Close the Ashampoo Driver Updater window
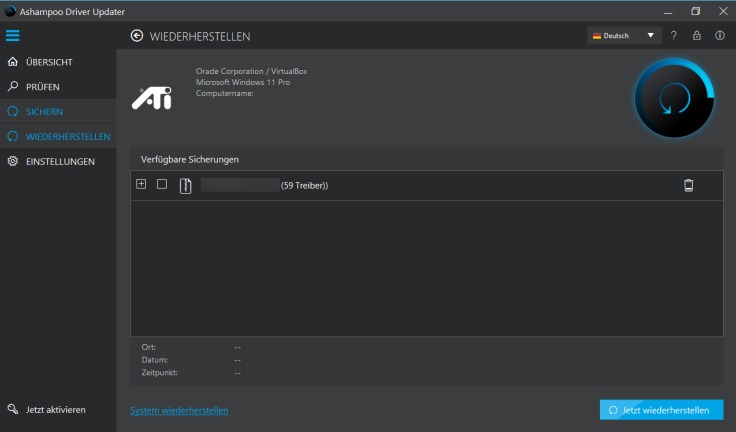Screen dimensions: 736x432 tap(723, 11)
